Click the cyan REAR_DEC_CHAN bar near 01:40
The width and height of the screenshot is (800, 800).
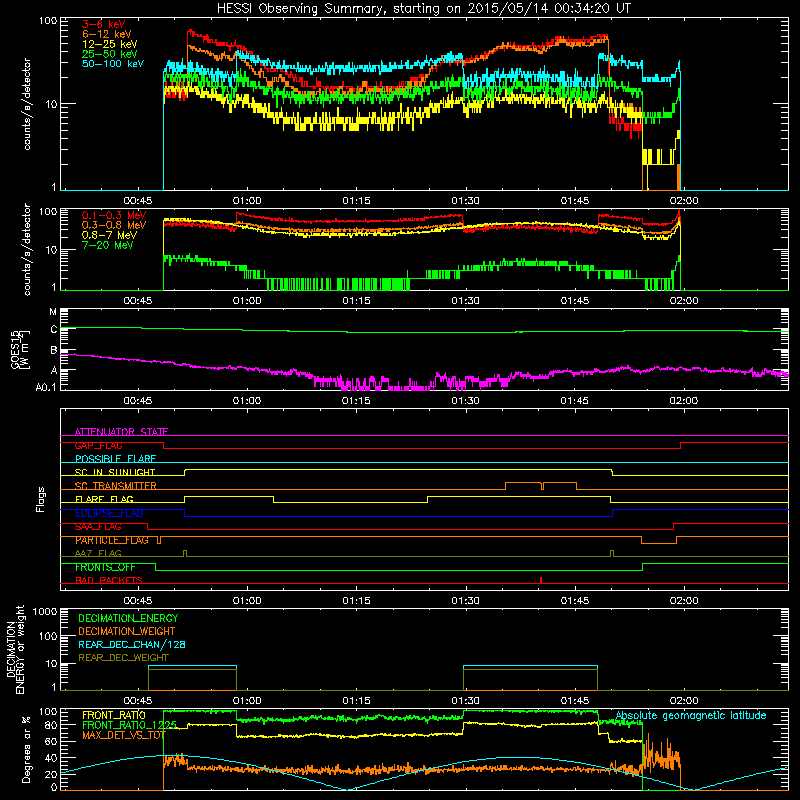(x=530, y=666)
